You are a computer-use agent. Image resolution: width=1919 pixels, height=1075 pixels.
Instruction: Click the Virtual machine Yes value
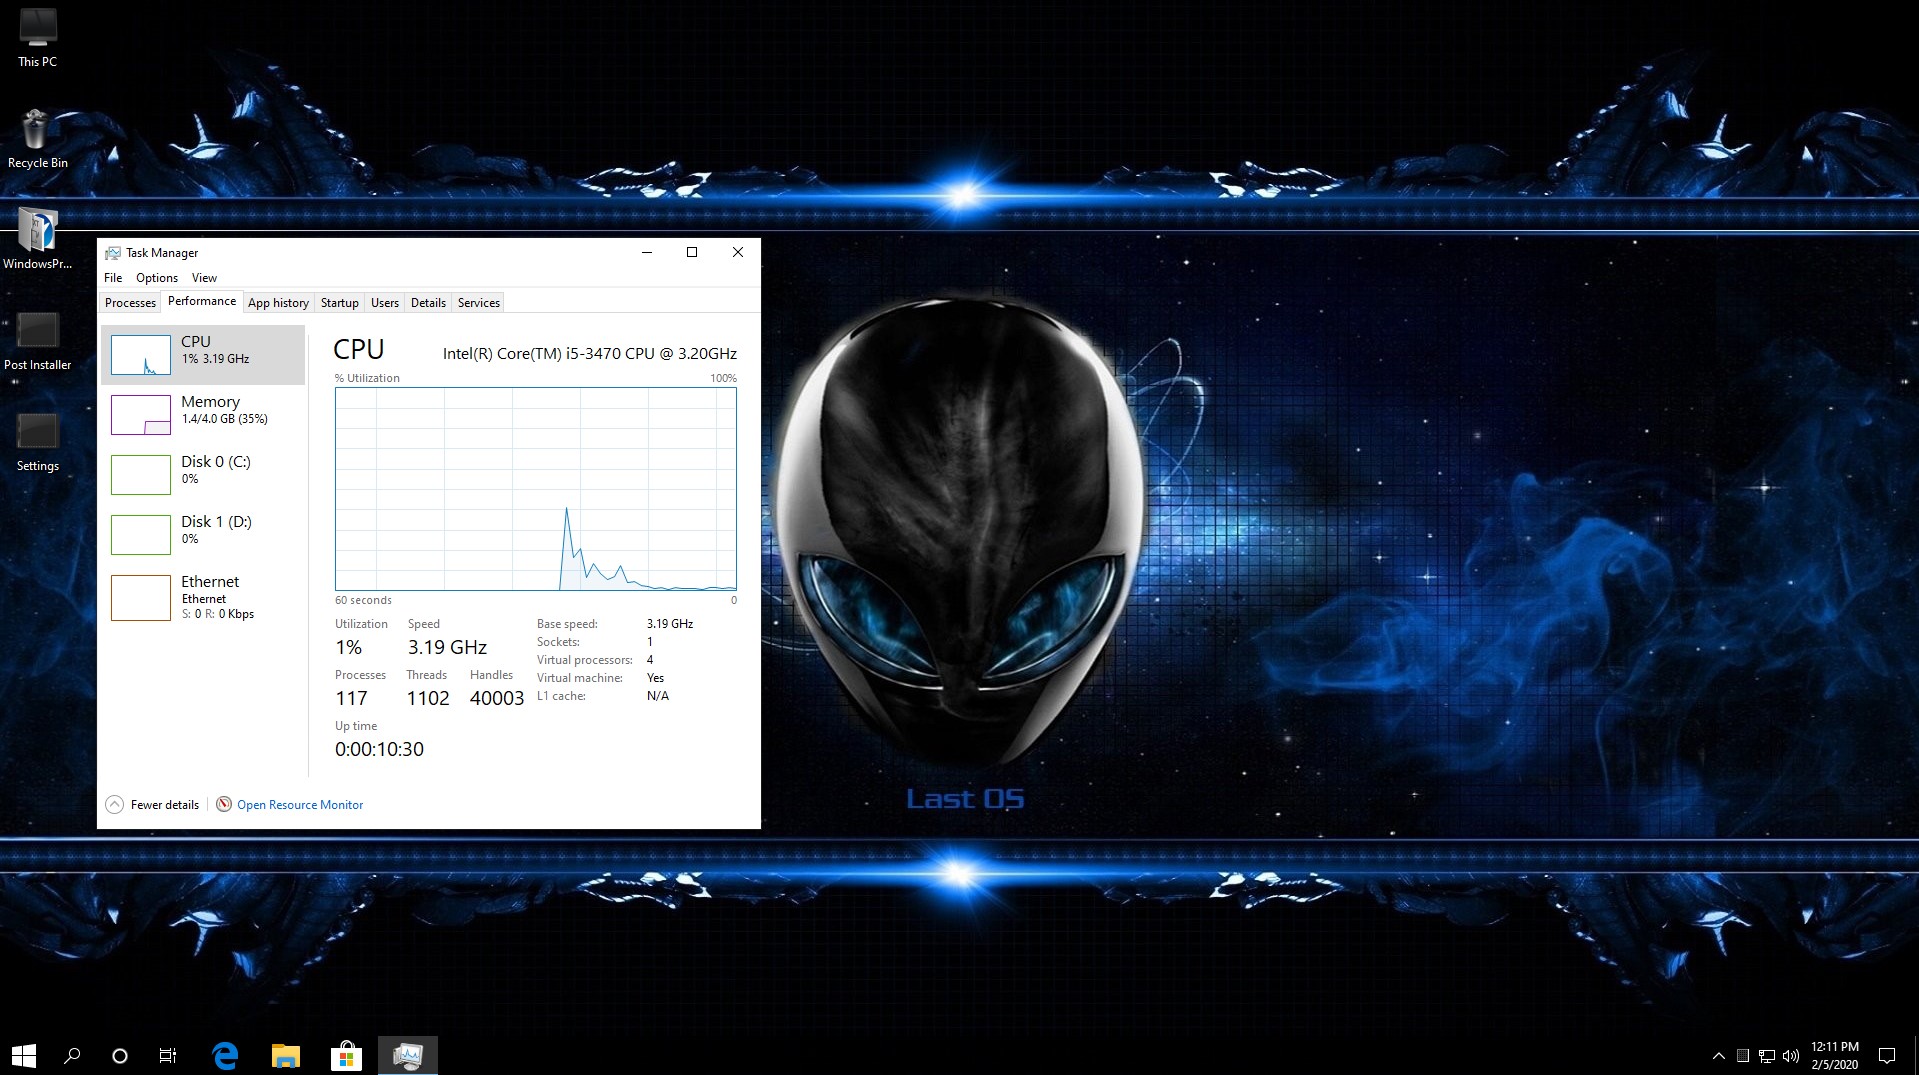point(655,678)
